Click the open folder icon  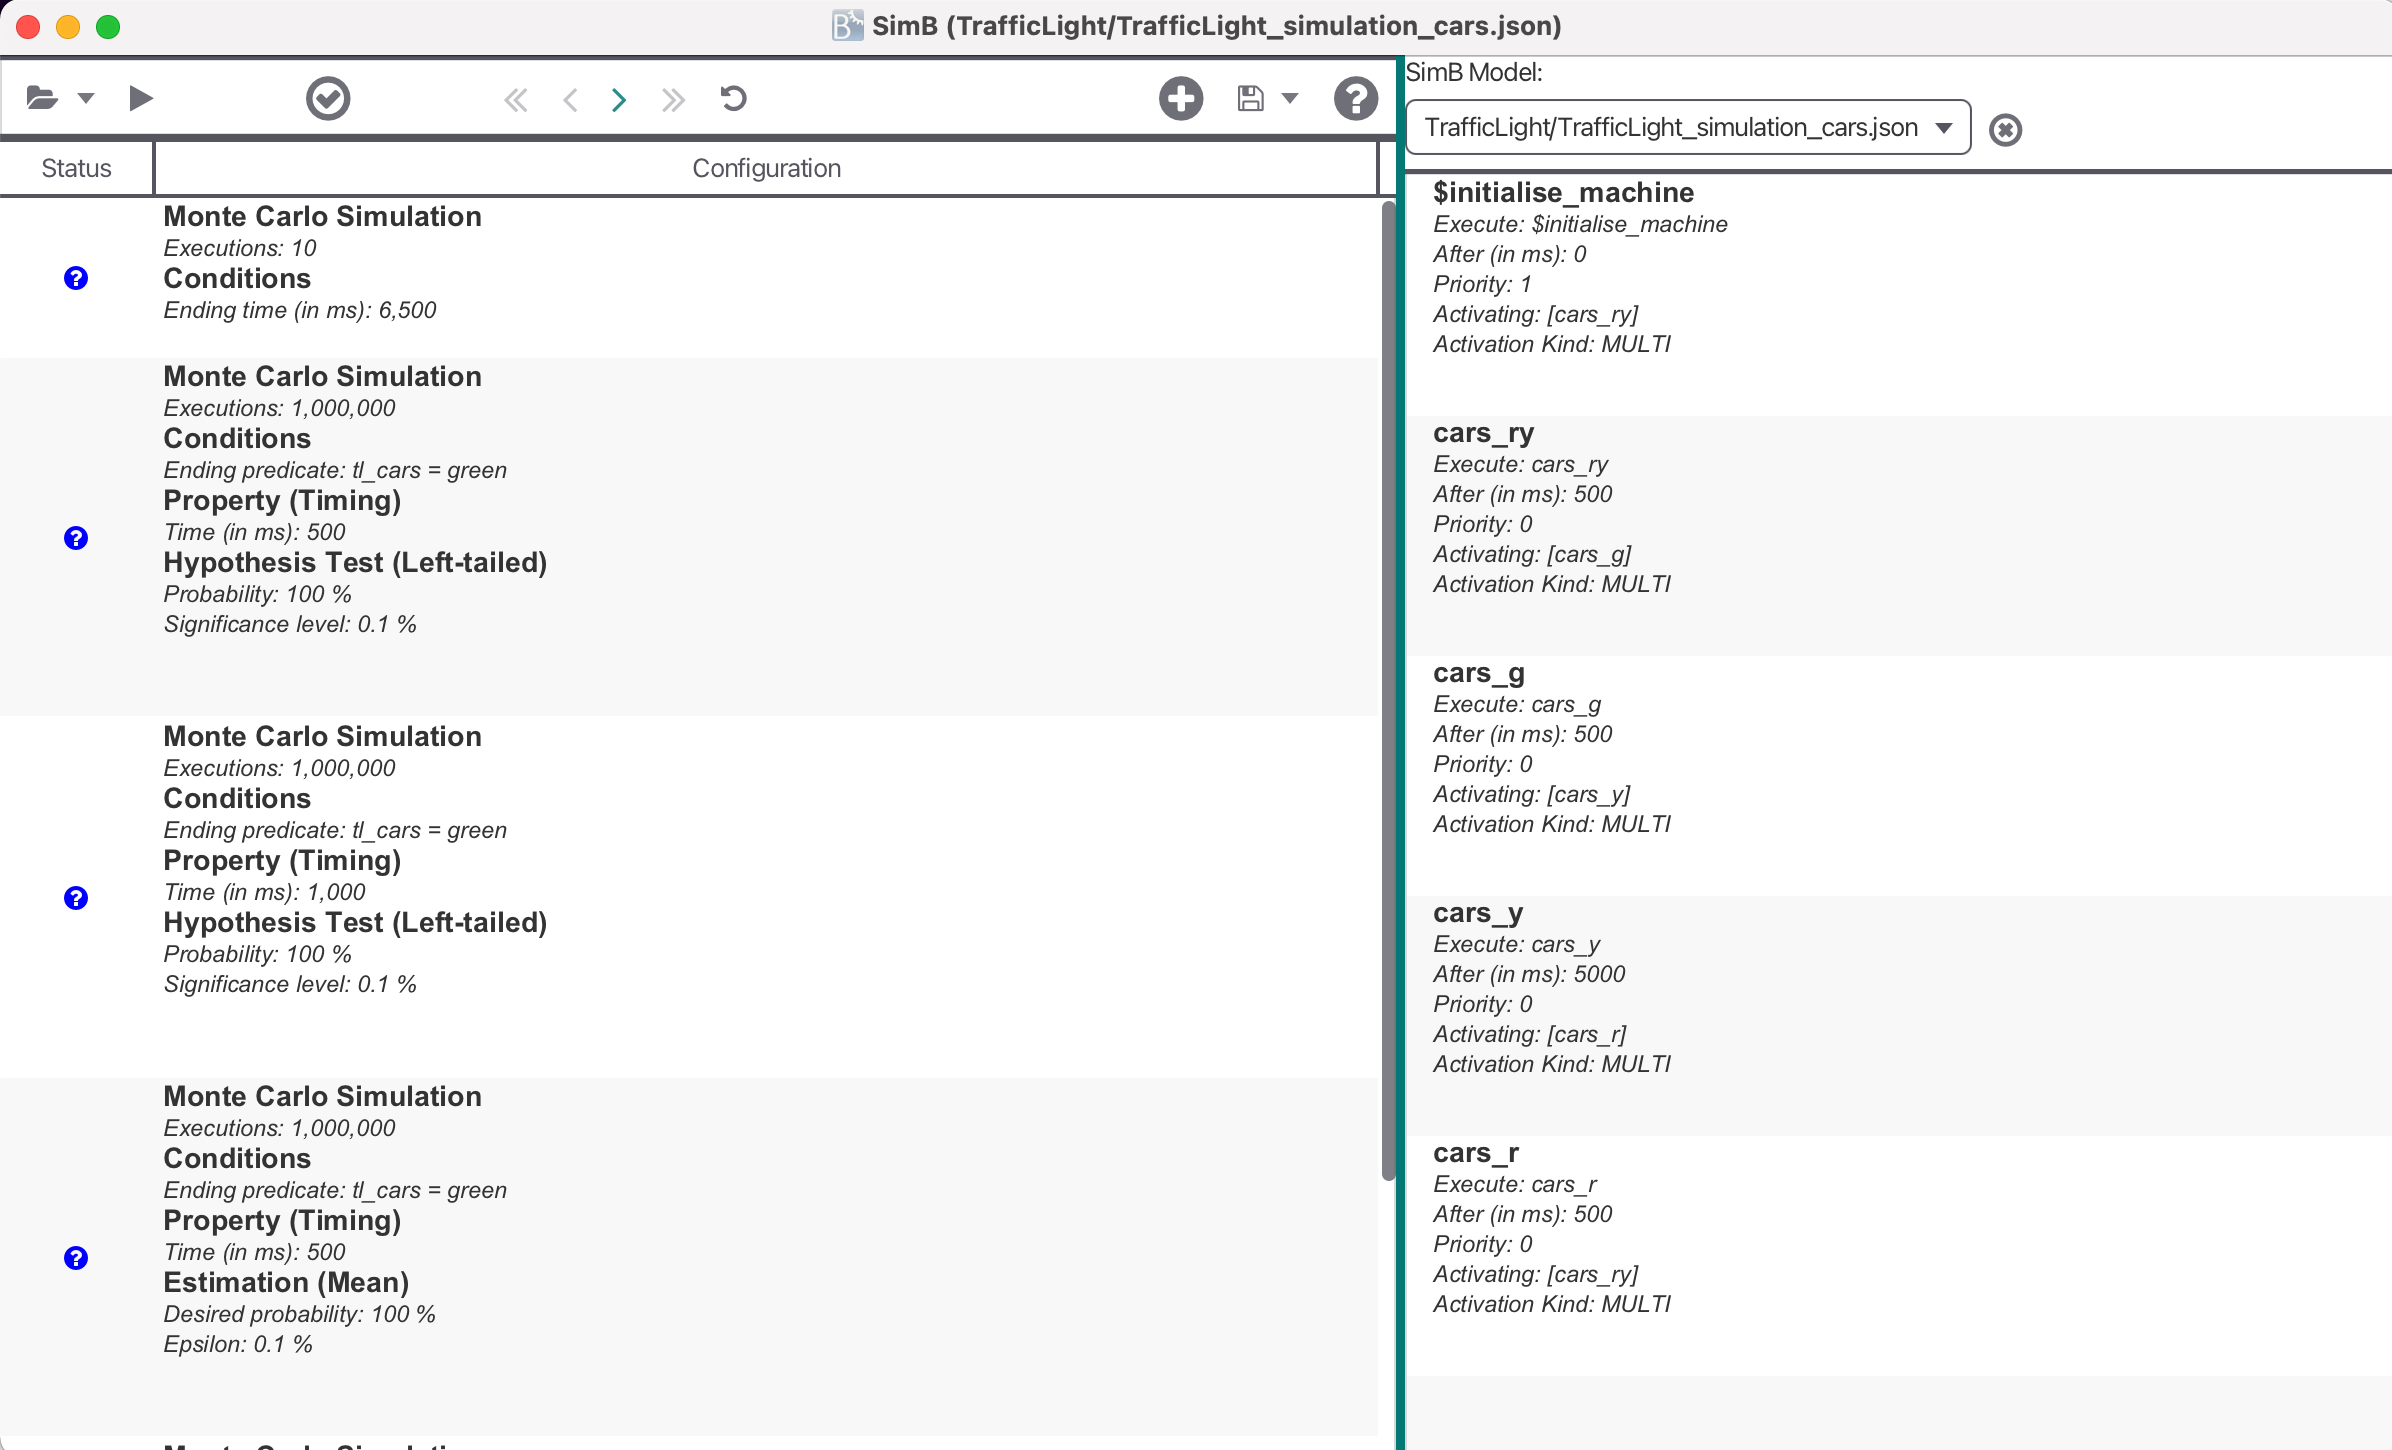(41, 98)
